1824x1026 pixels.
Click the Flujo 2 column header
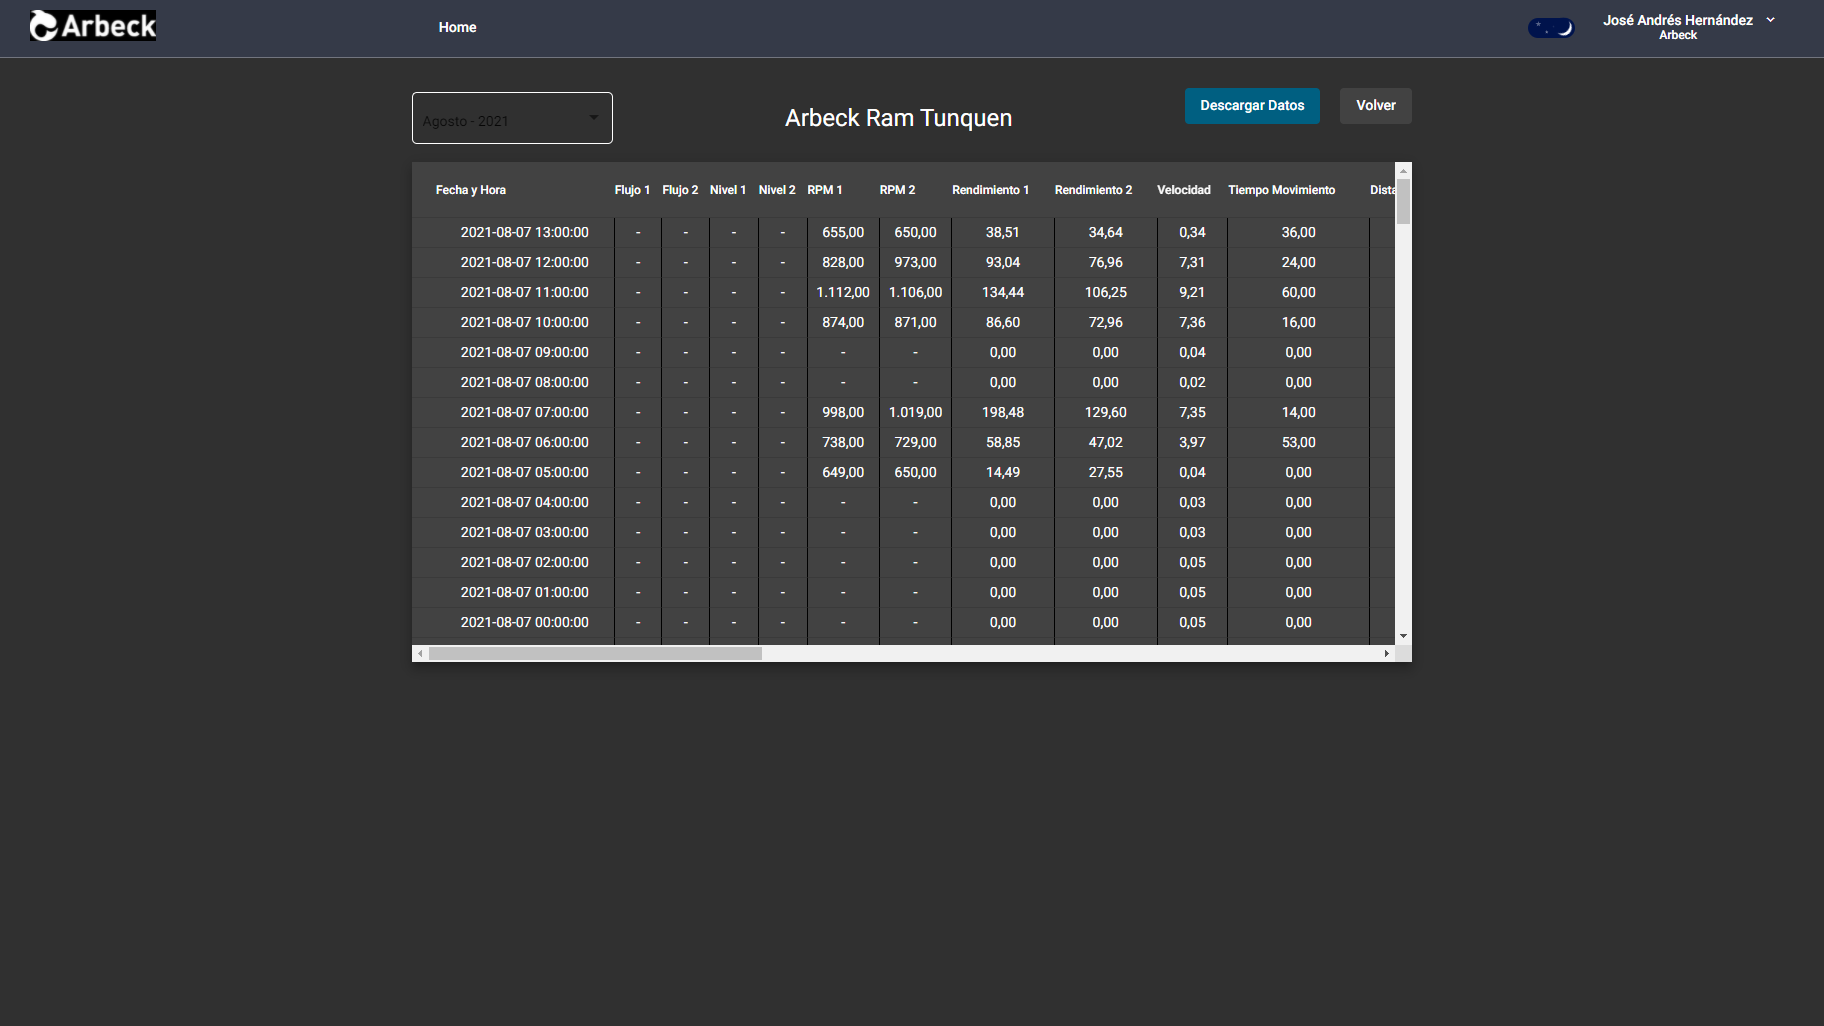680,190
